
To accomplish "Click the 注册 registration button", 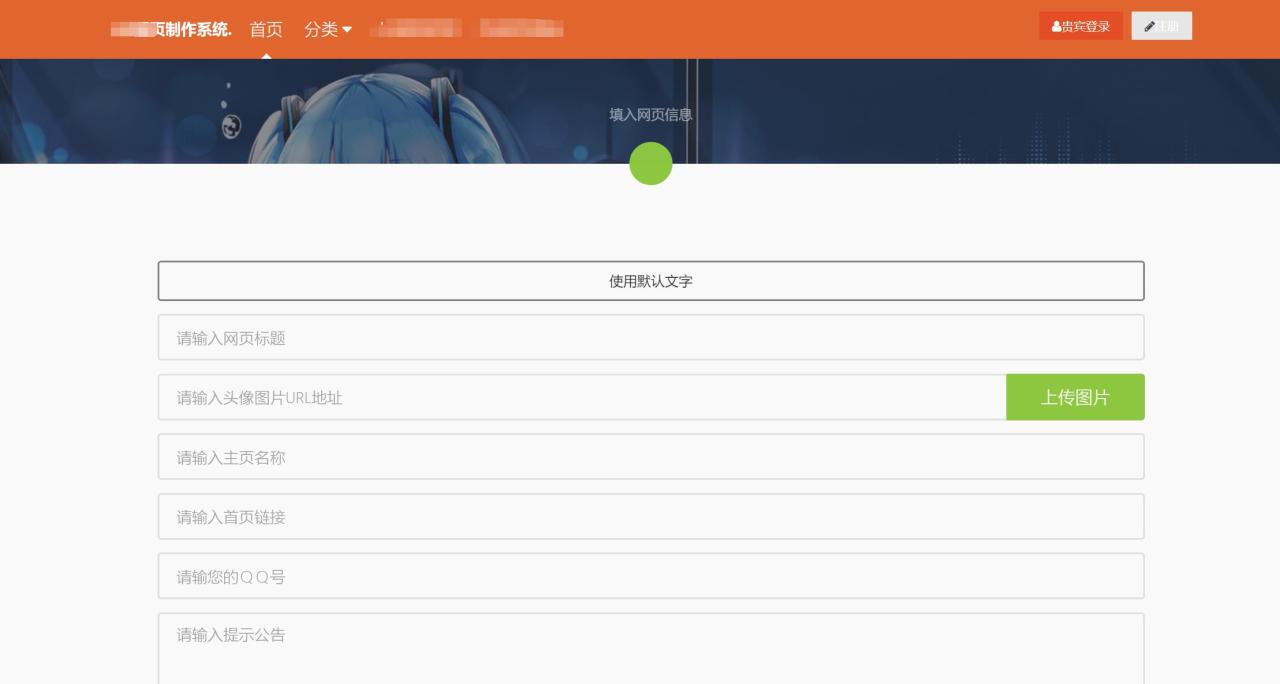I will pos(1161,25).
